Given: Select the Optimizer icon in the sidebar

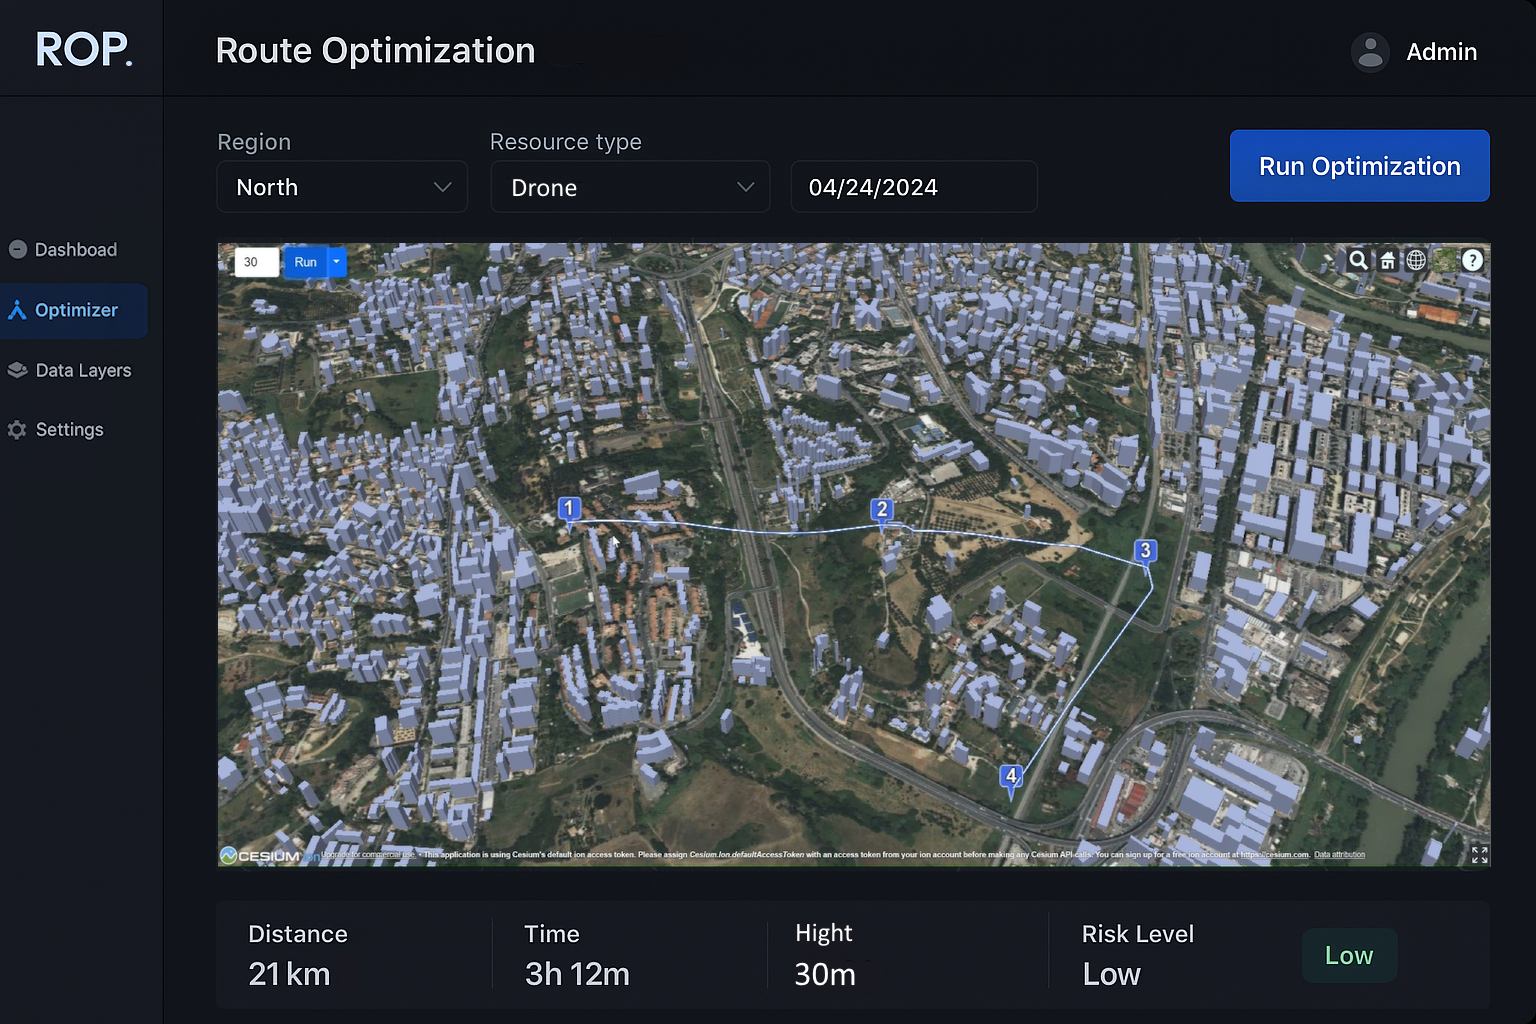Looking at the screenshot, I should pyautogui.click(x=17, y=310).
